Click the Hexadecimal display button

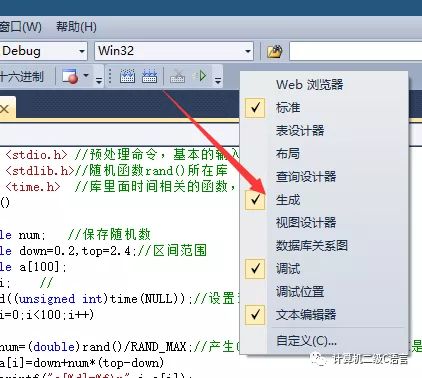click(22, 77)
